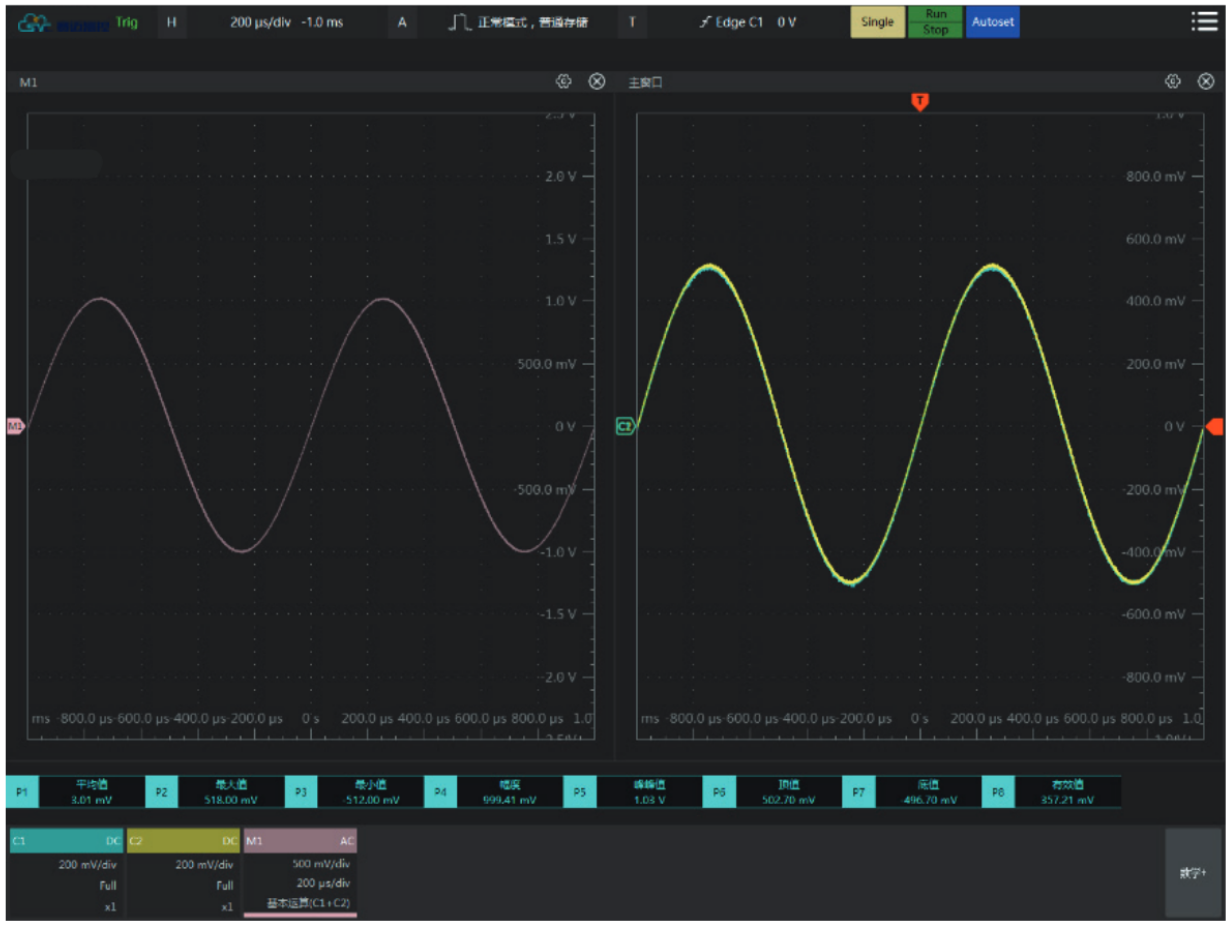Select the orange trigger level arrow marker
Image resolution: width=1232 pixels, height=934 pixels.
pyautogui.click(x=1215, y=427)
